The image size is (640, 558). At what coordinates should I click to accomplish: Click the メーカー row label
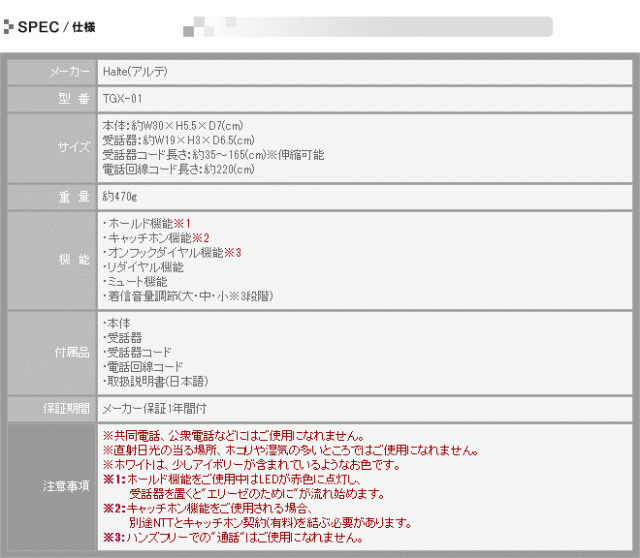click(x=70, y=73)
